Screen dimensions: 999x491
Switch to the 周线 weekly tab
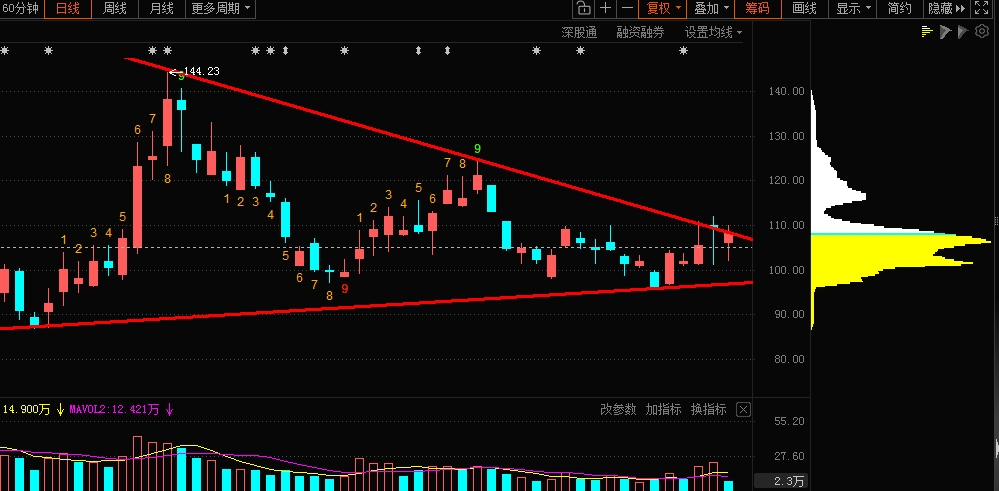click(x=115, y=8)
